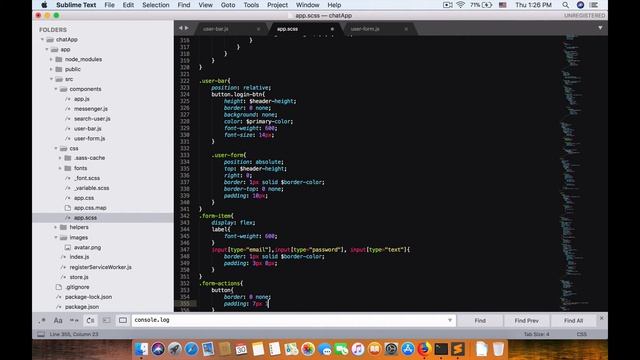Close the find panel
640x360 pixels.
(x=601, y=318)
